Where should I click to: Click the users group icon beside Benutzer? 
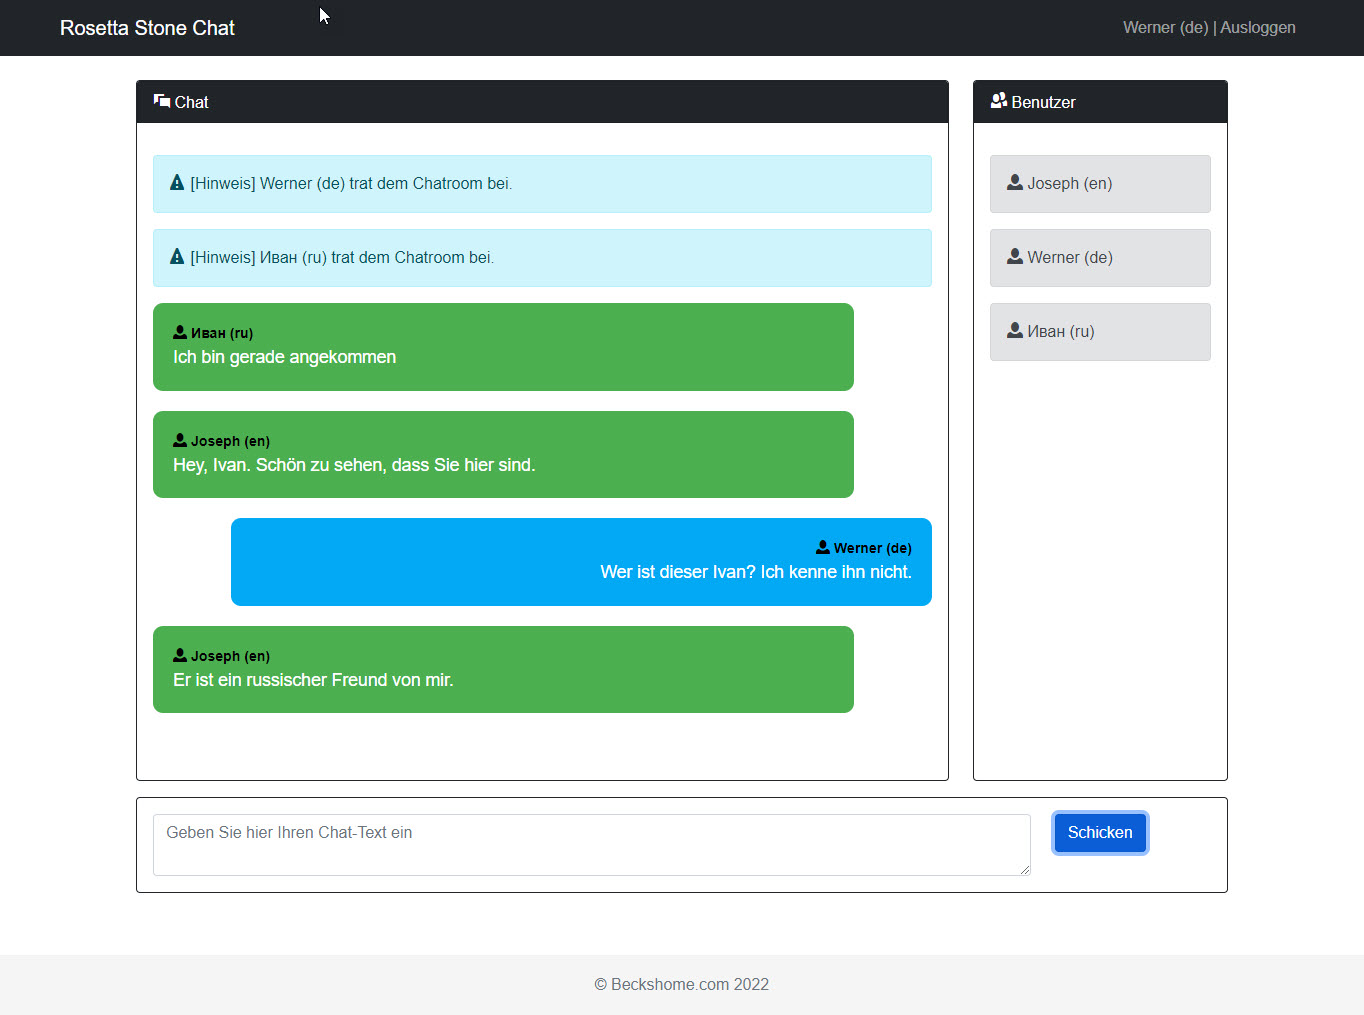998,101
